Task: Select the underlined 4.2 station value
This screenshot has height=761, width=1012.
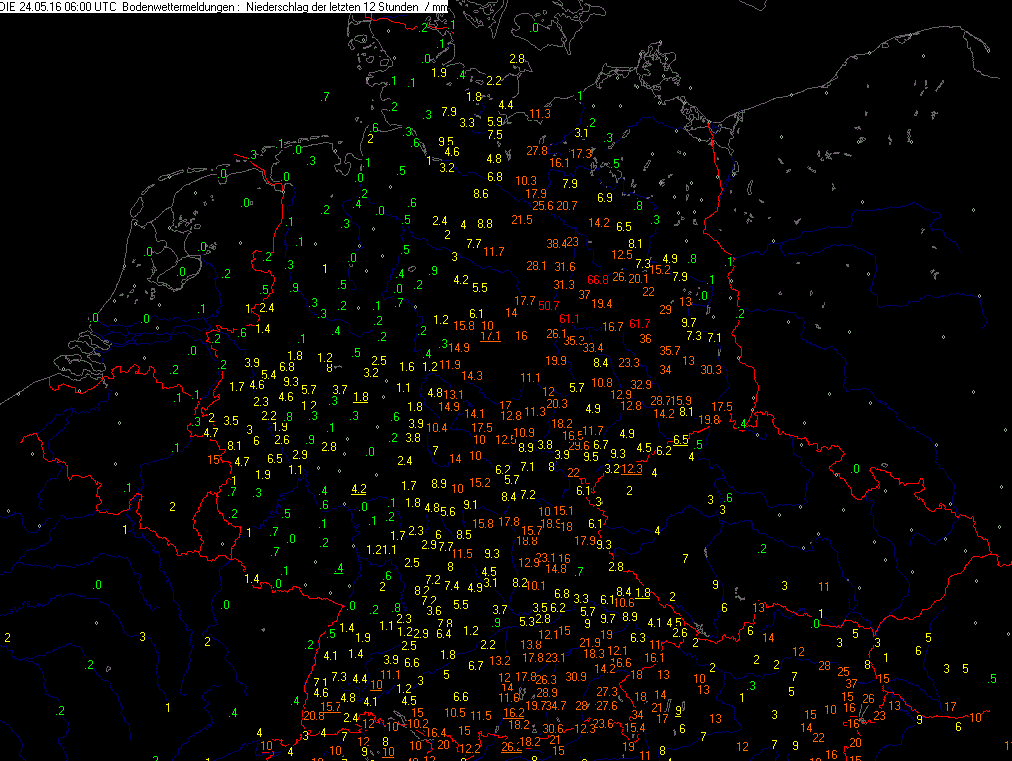Action: point(358,489)
